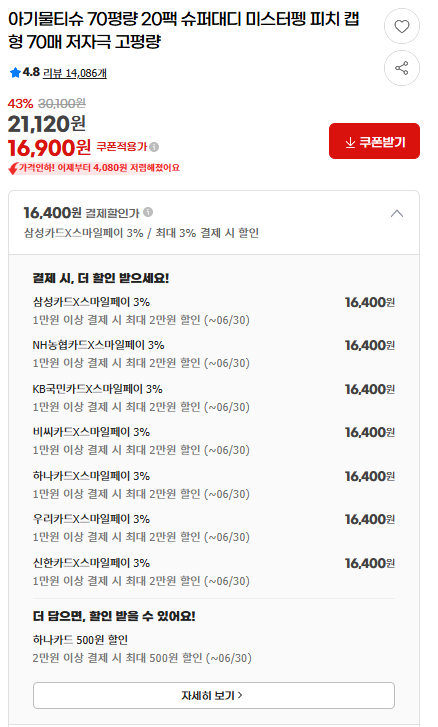Collapse the 결제할인가 panel chevron
Viewport: 438px width, 727px height.
pyautogui.click(x=397, y=214)
